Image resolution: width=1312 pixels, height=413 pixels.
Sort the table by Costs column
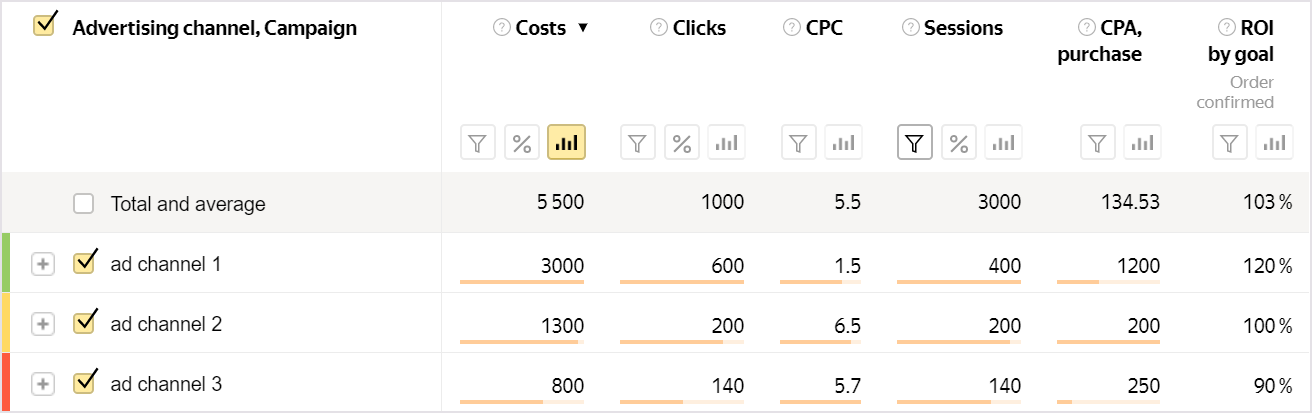pos(541,28)
